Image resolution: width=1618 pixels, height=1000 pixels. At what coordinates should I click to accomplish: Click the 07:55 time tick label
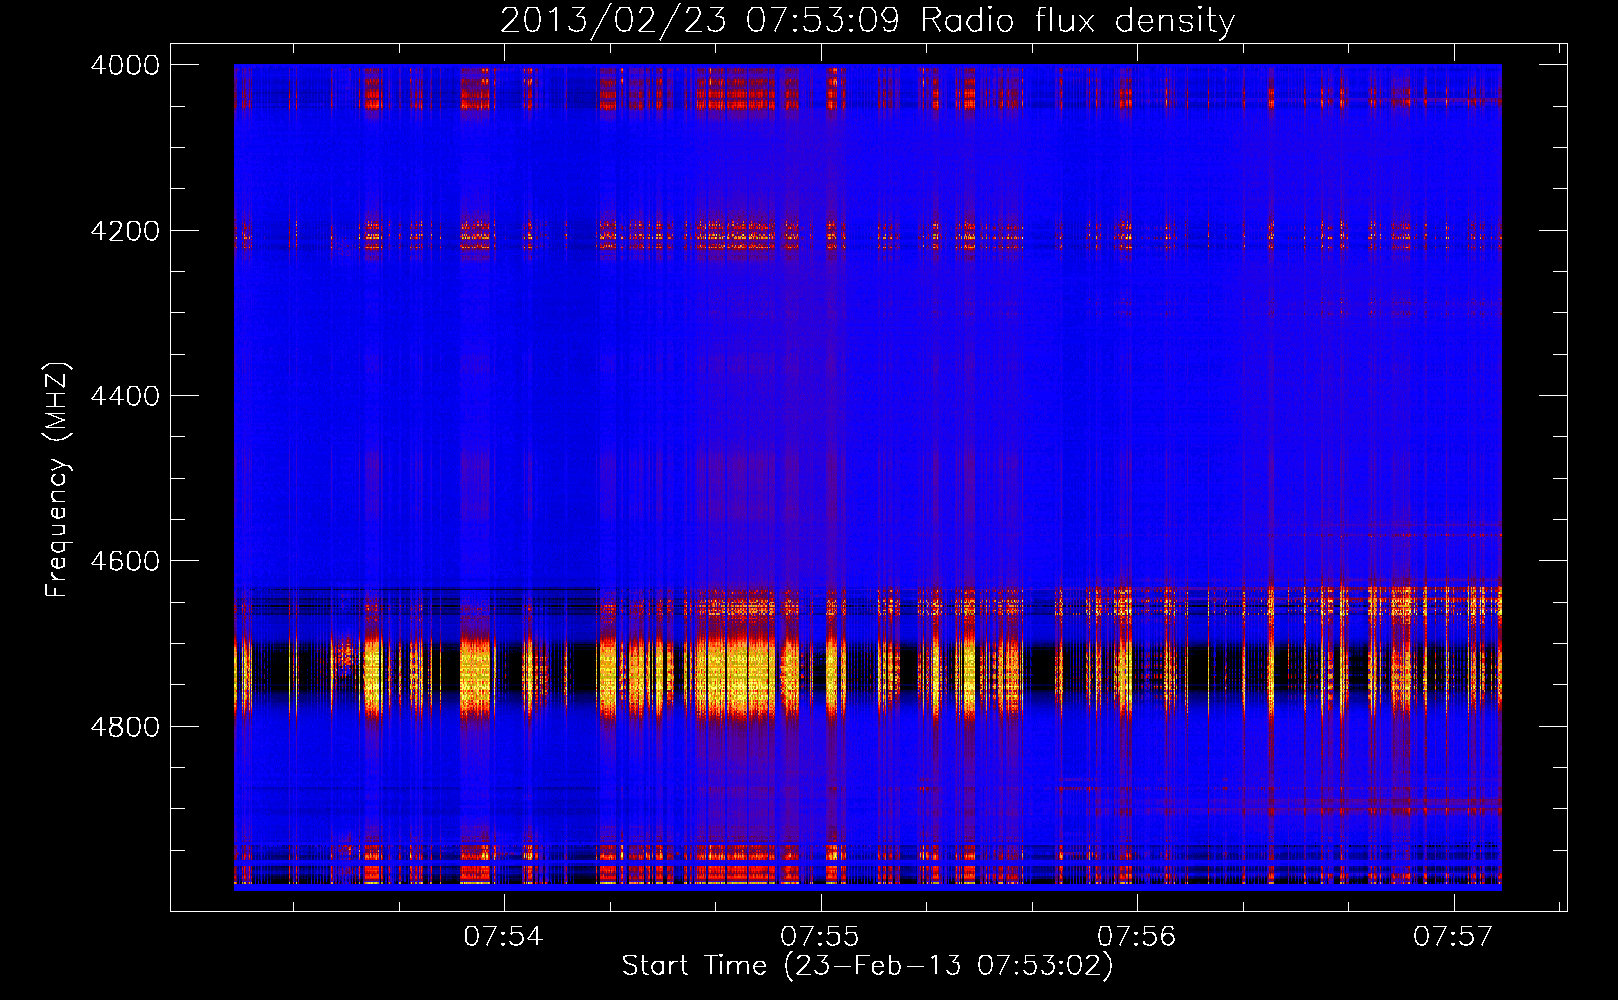(820, 937)
